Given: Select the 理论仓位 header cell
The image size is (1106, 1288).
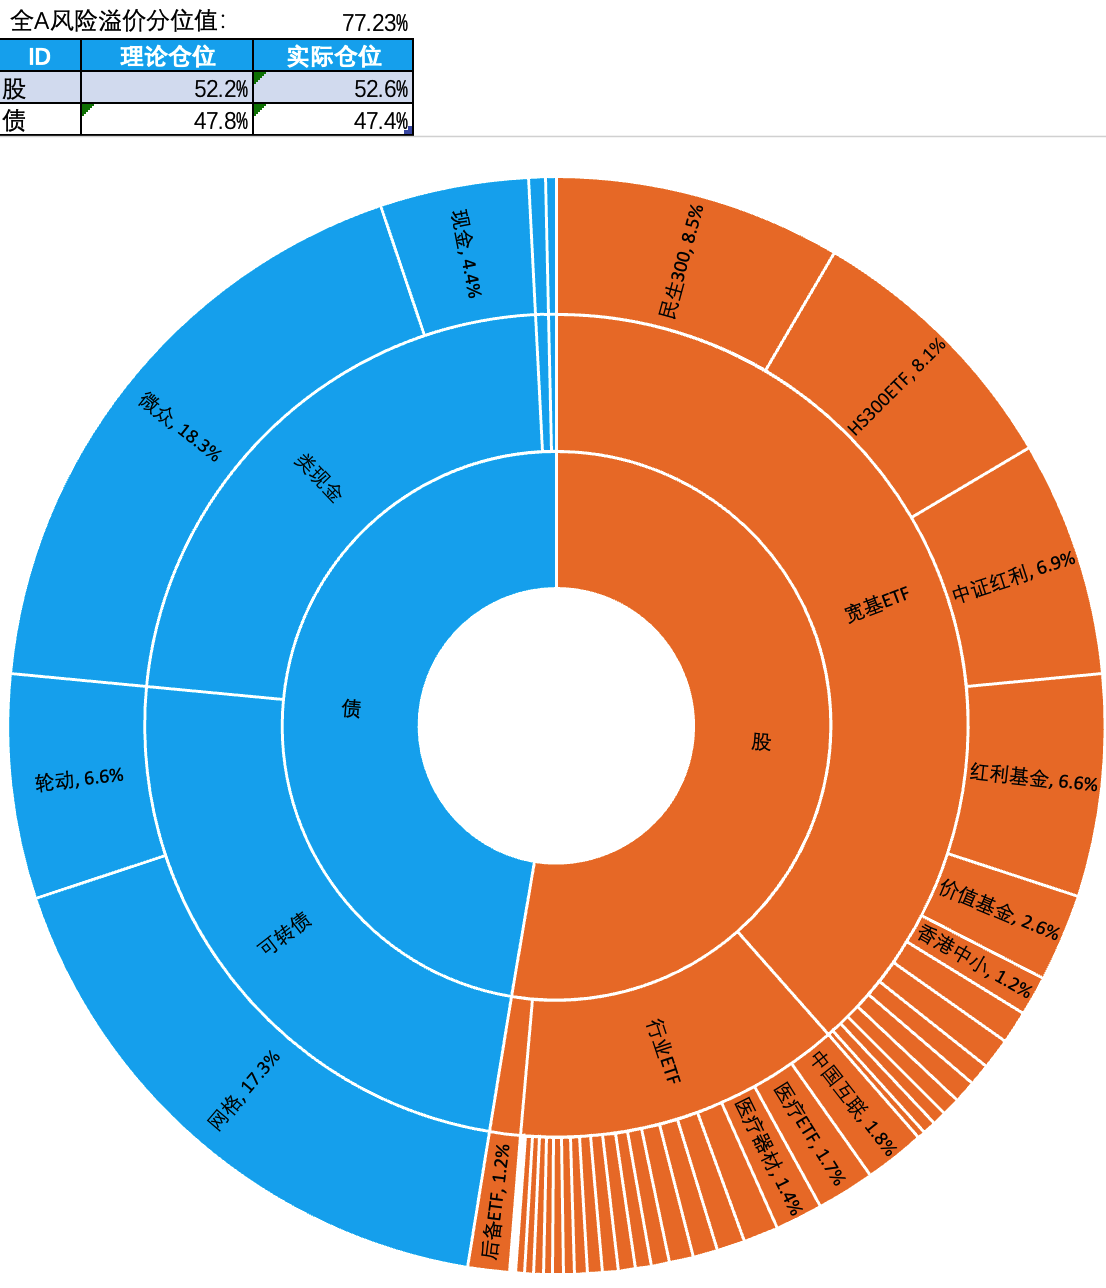Looking at the screenshot, I should click(167, 56).
